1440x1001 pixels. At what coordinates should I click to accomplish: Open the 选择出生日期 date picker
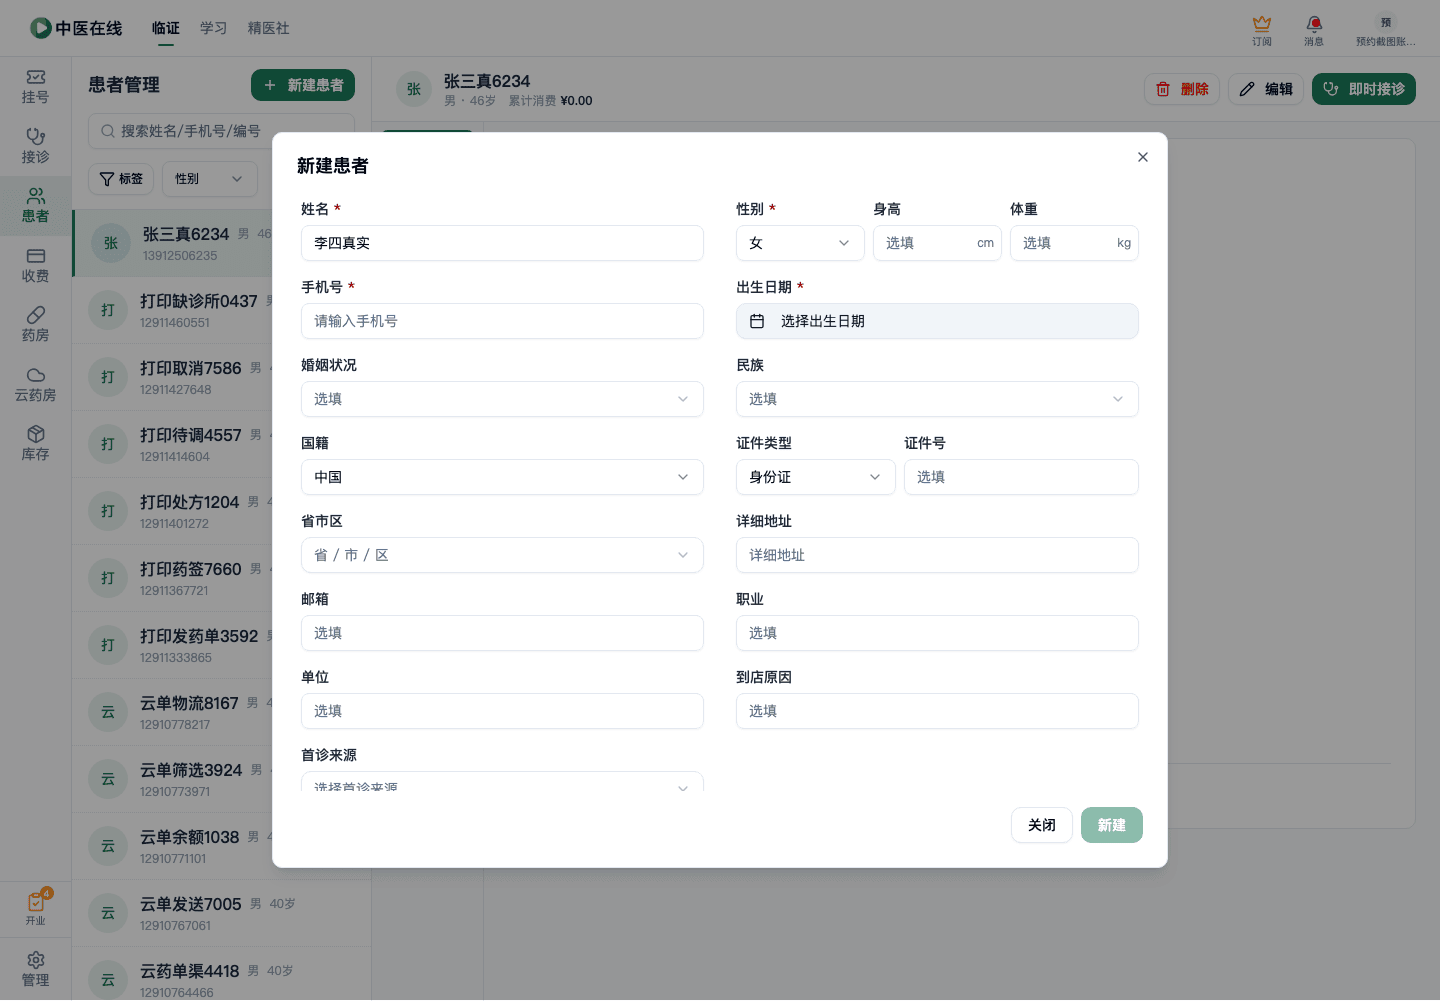pyautogui.click(x=937, y=321)
